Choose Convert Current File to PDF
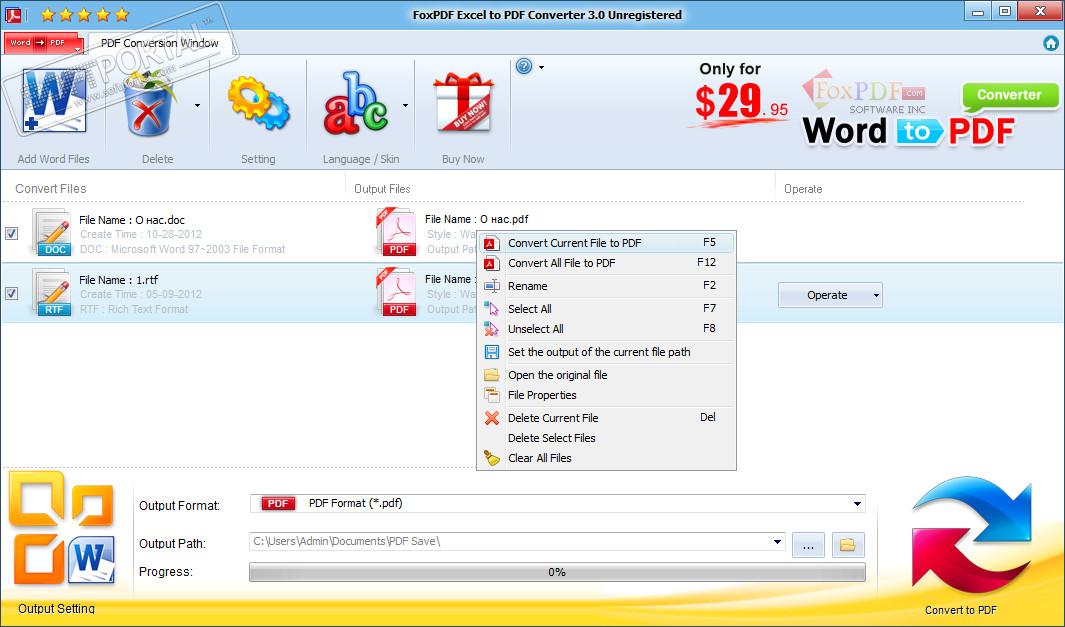This screenshot has width=1065, height=627. point(606,243)
